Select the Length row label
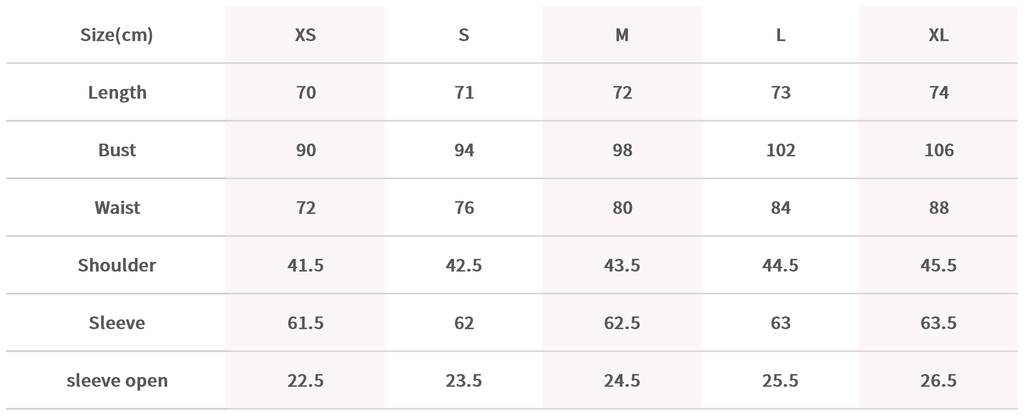The height and width of the screenshot is (416, 1024). (117, 93)
